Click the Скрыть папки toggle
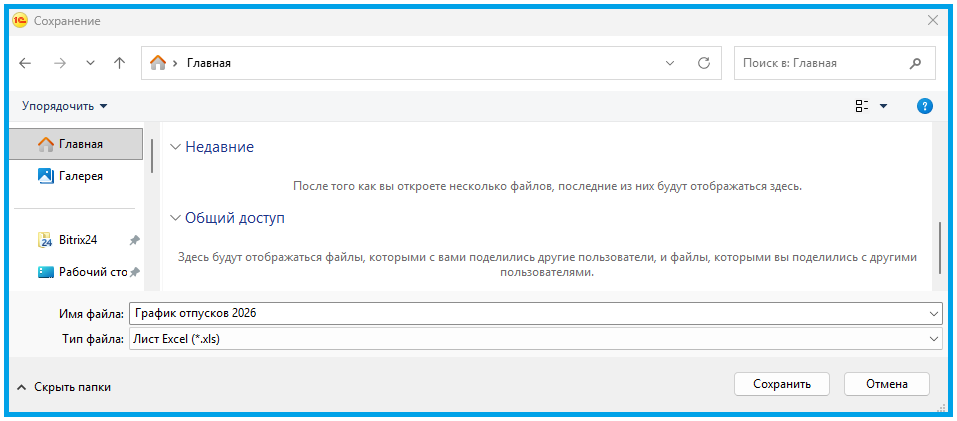 point(64,386)
